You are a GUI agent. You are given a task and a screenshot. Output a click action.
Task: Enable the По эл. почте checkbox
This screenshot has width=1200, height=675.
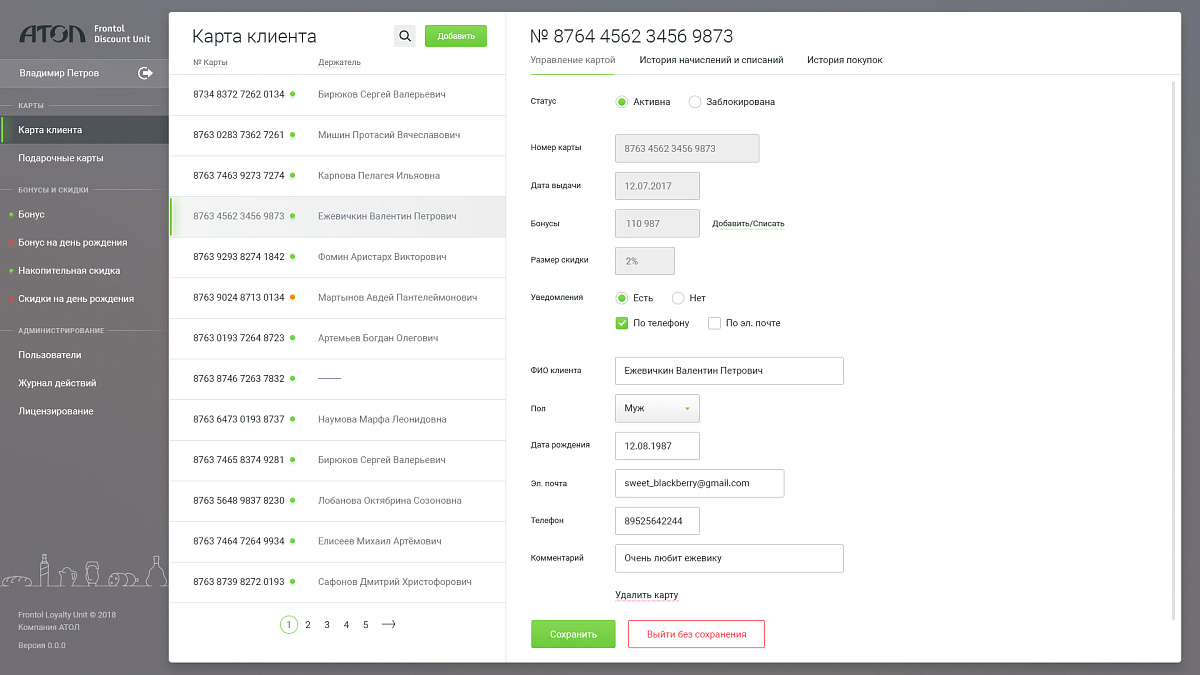click(714, 323)
